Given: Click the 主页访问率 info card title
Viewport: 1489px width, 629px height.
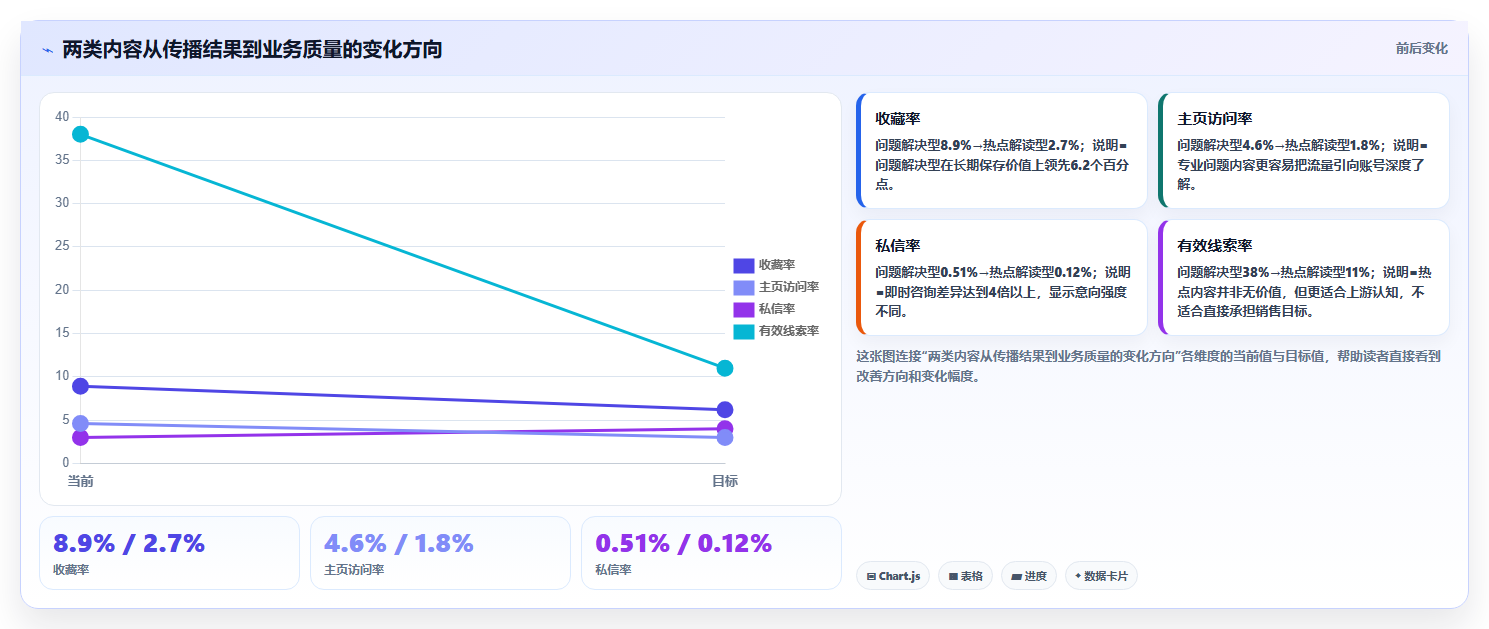Looking at the screenshot, I should coord(1215,119).
